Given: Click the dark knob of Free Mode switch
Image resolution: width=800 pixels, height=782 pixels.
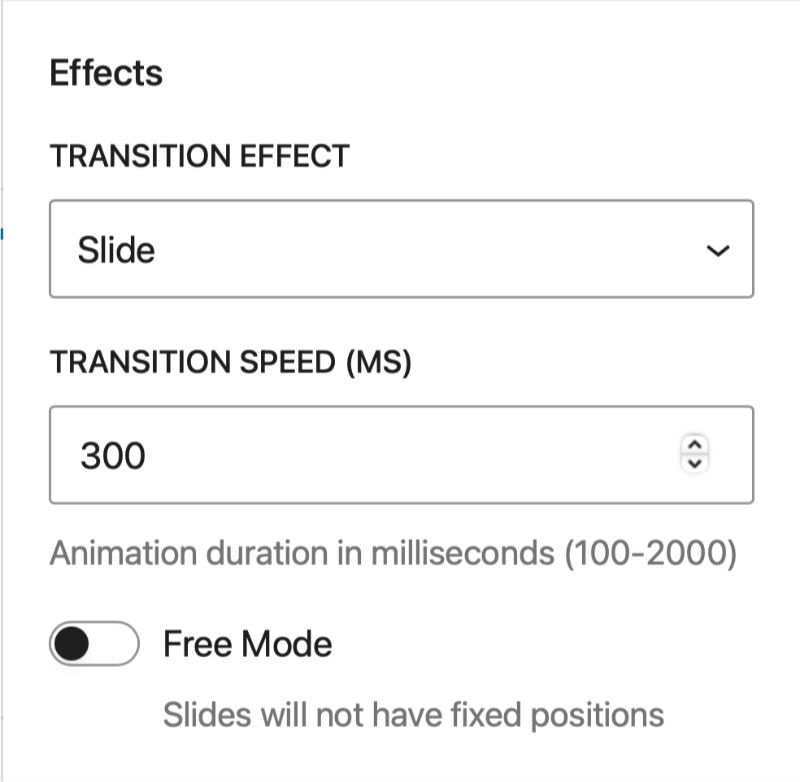Looking at the screenshot, I should pos(72,644).
